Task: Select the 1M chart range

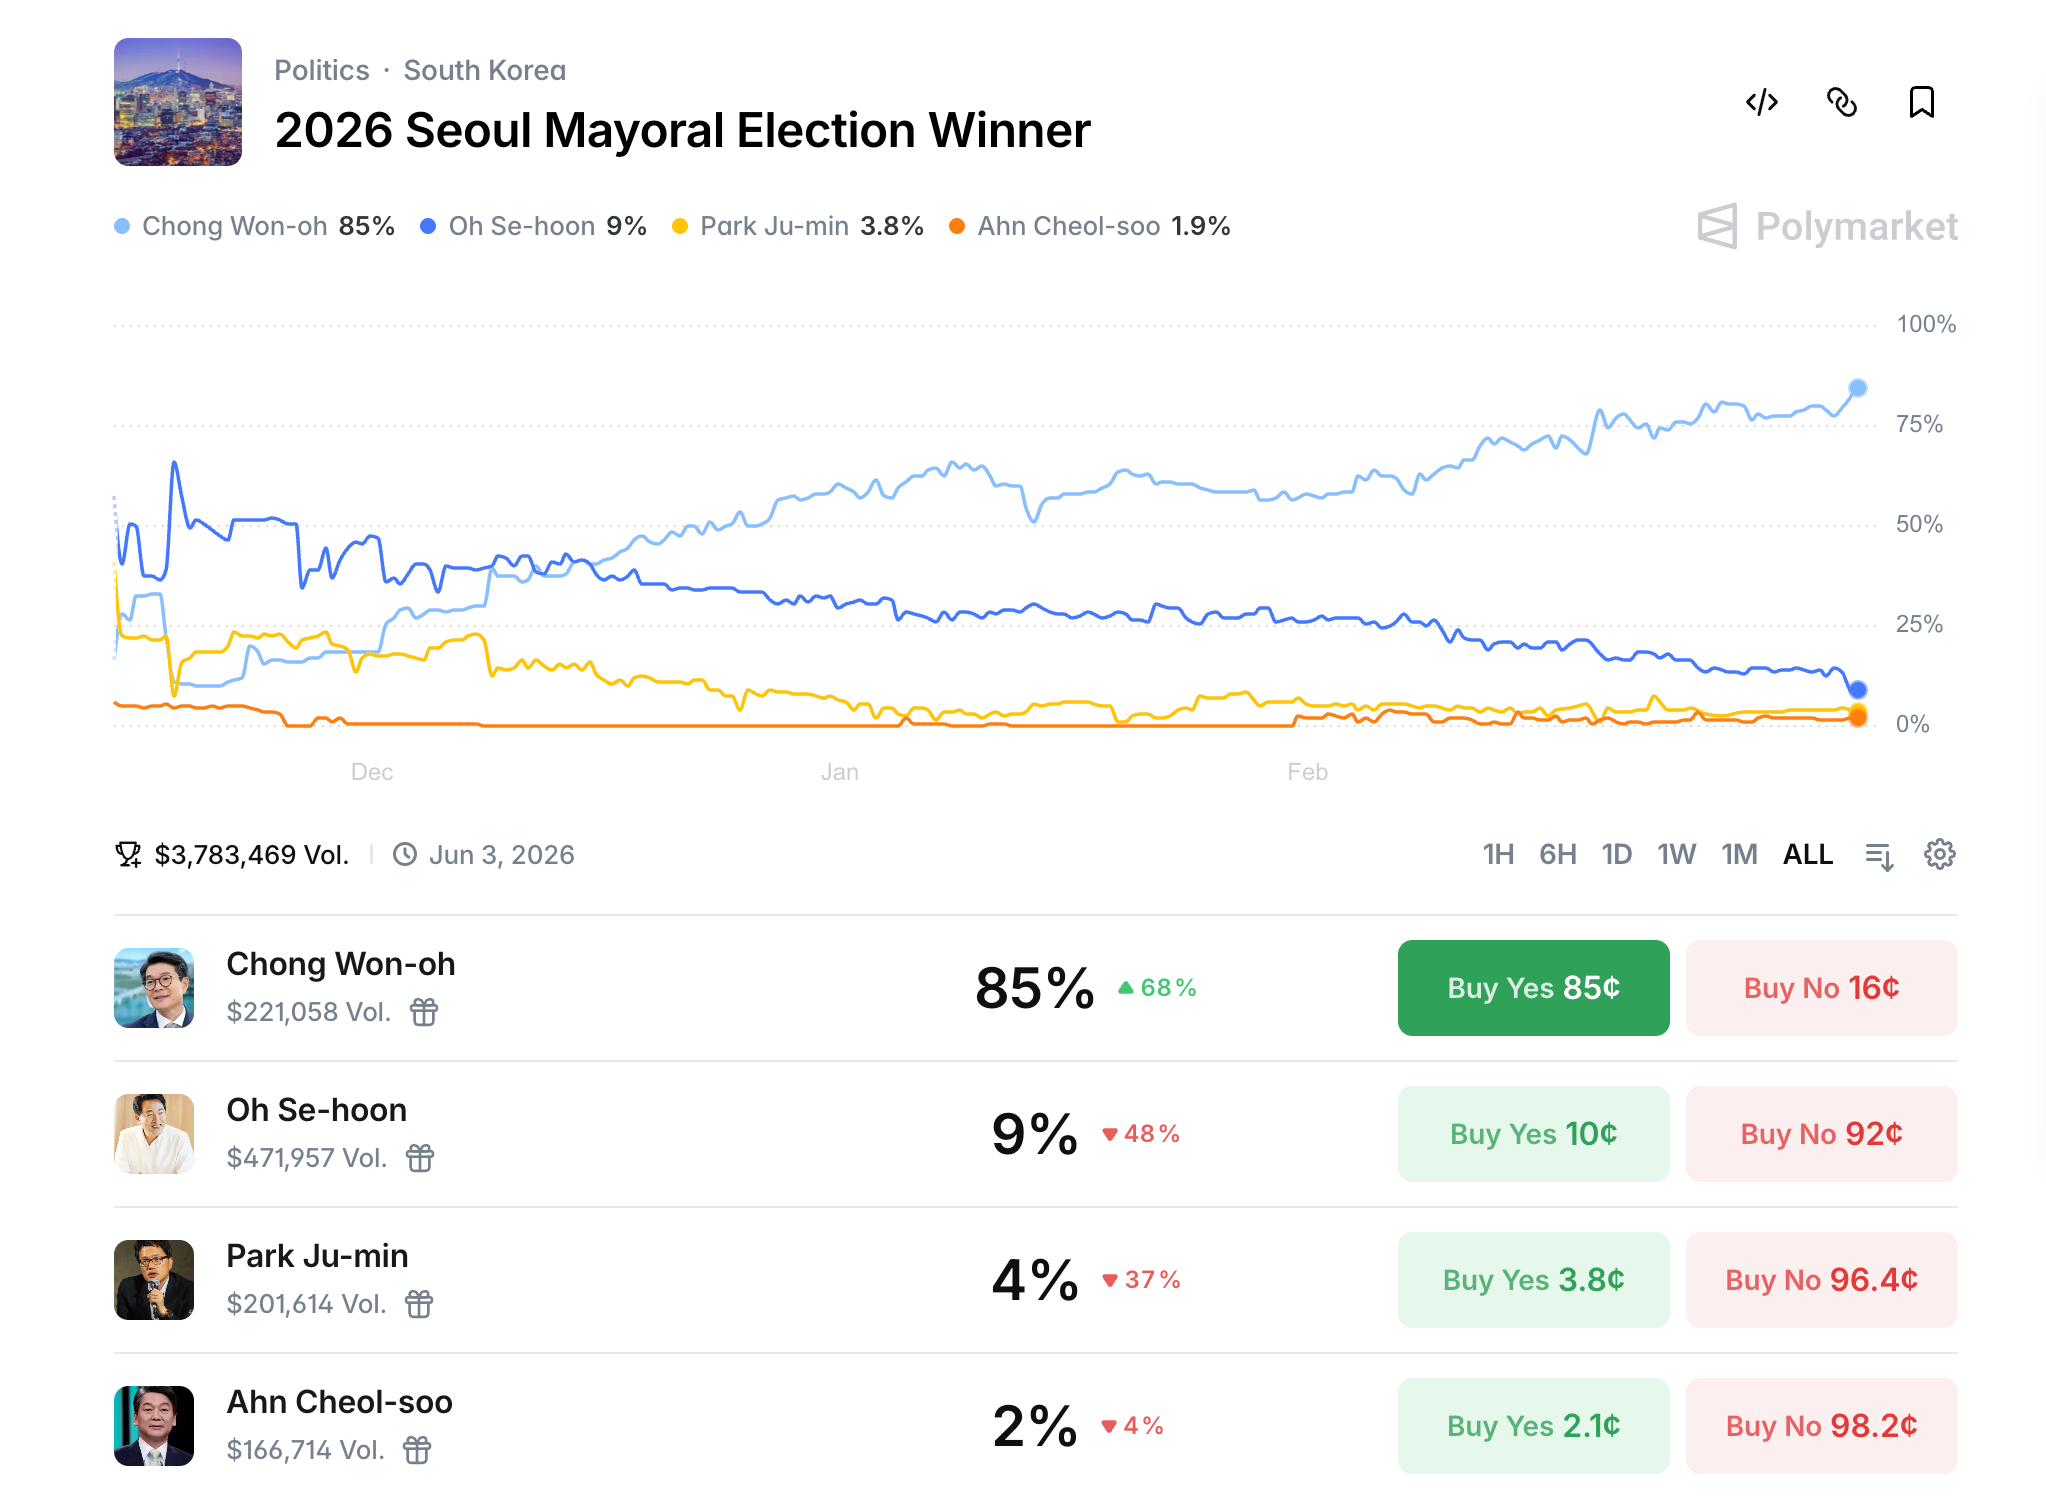Action: click(1739, 855)
